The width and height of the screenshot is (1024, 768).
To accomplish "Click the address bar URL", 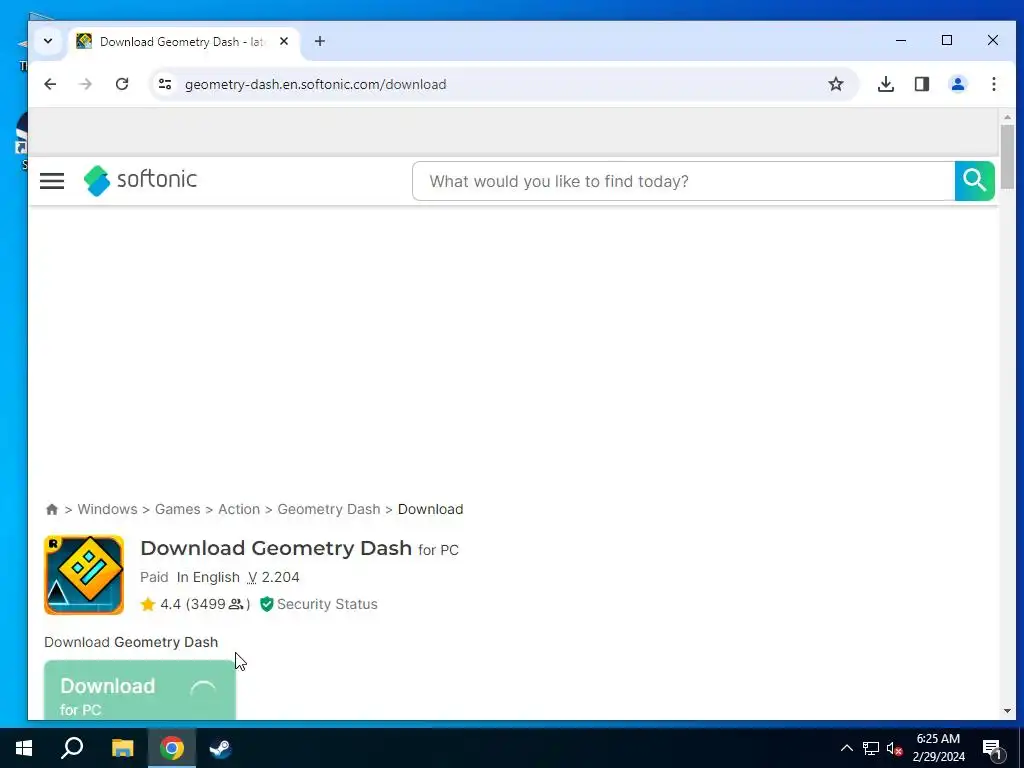I will (315, 84).
